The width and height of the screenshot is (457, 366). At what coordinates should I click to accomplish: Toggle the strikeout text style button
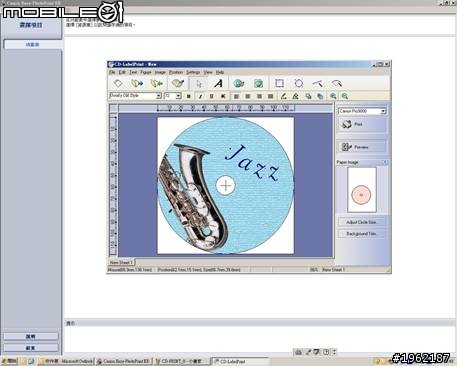click(x=223, y=96)
